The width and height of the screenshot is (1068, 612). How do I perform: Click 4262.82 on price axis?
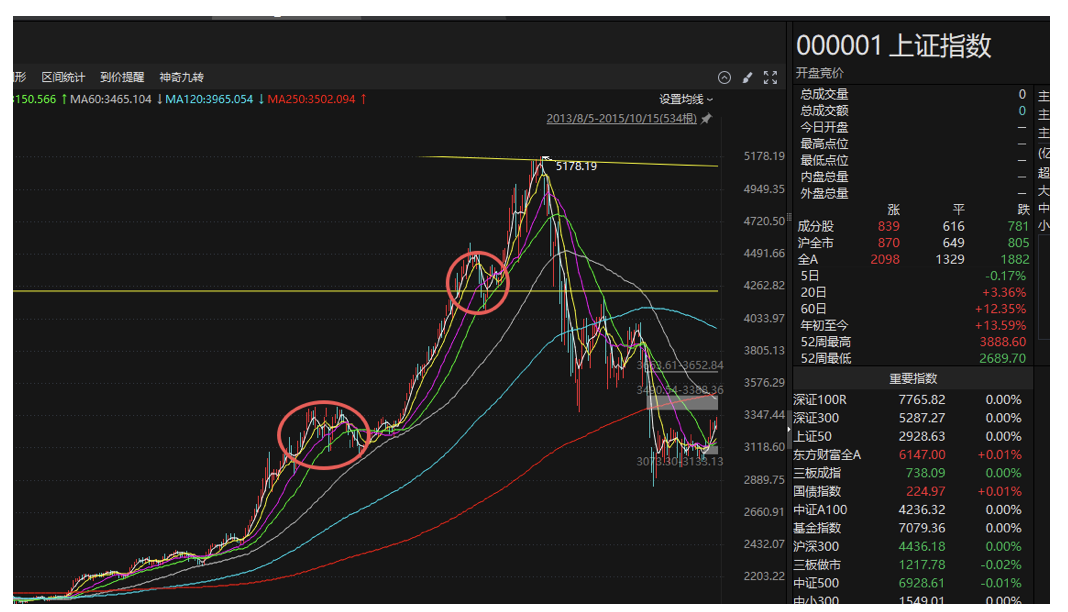pyautogui.click(x=764, y=286)
